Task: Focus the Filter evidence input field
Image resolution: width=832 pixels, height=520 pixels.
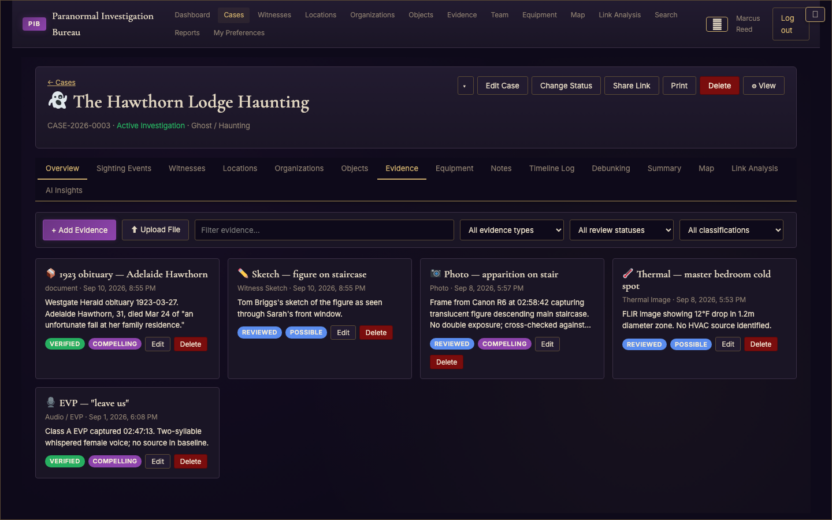Action: click(x=324, y=230)
